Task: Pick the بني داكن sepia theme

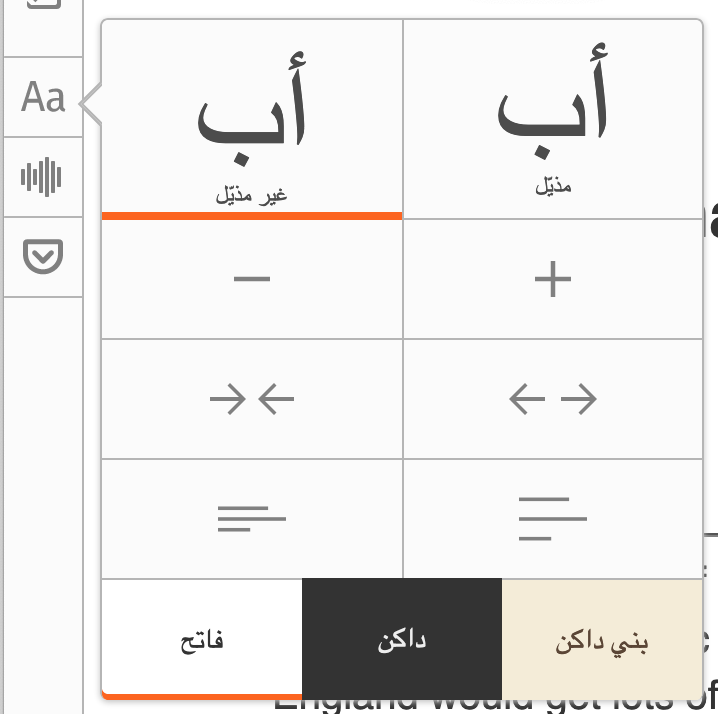Action: [x=602, y=640]
